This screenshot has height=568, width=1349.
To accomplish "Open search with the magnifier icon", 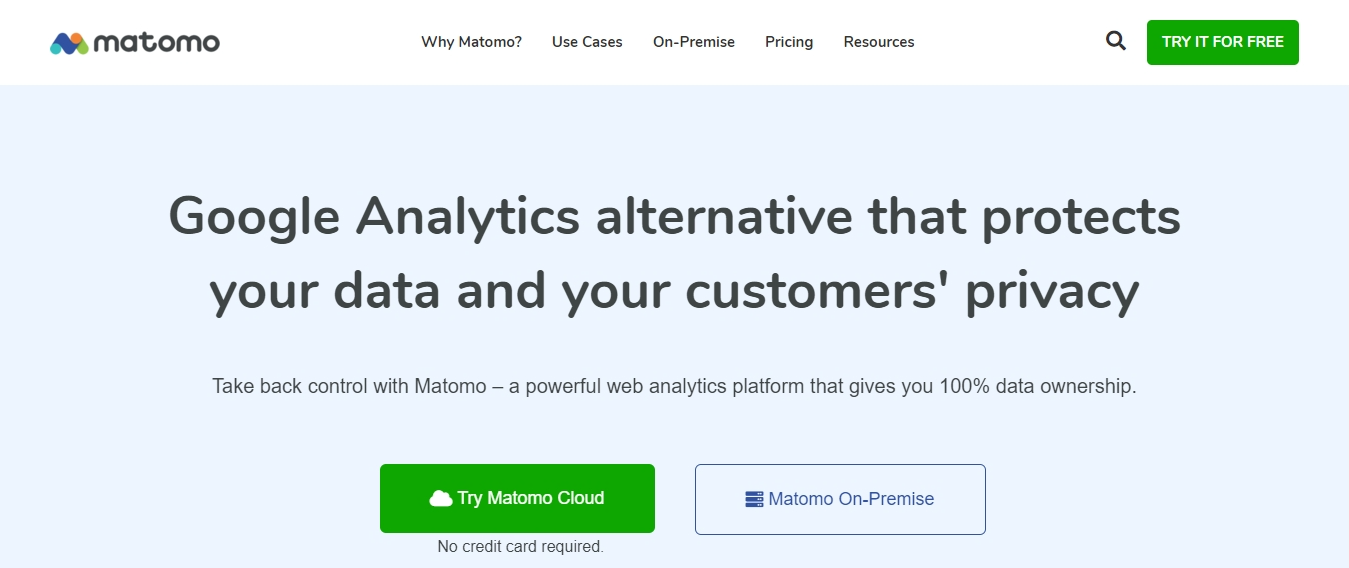I will (x=1116, y=41).
